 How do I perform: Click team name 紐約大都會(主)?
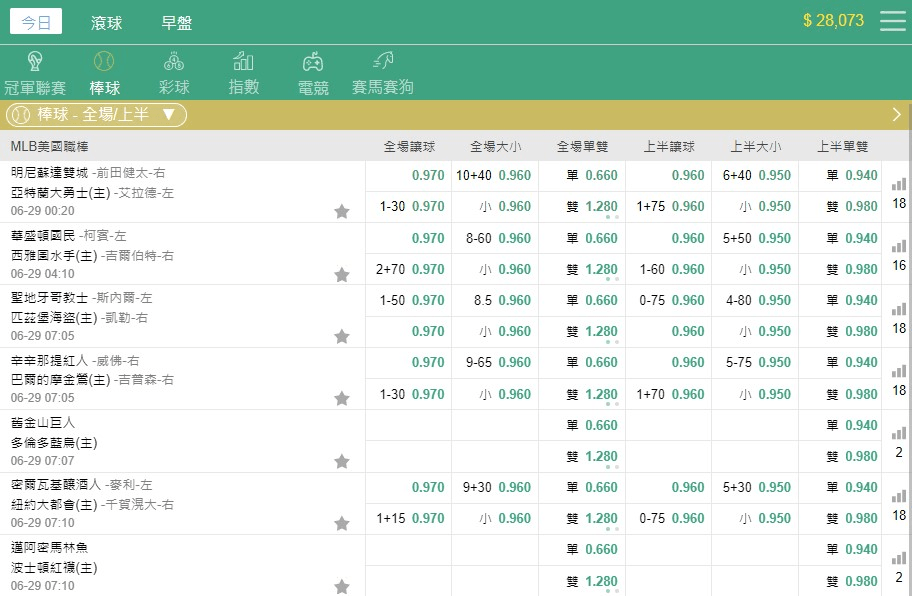pos(54,505)
